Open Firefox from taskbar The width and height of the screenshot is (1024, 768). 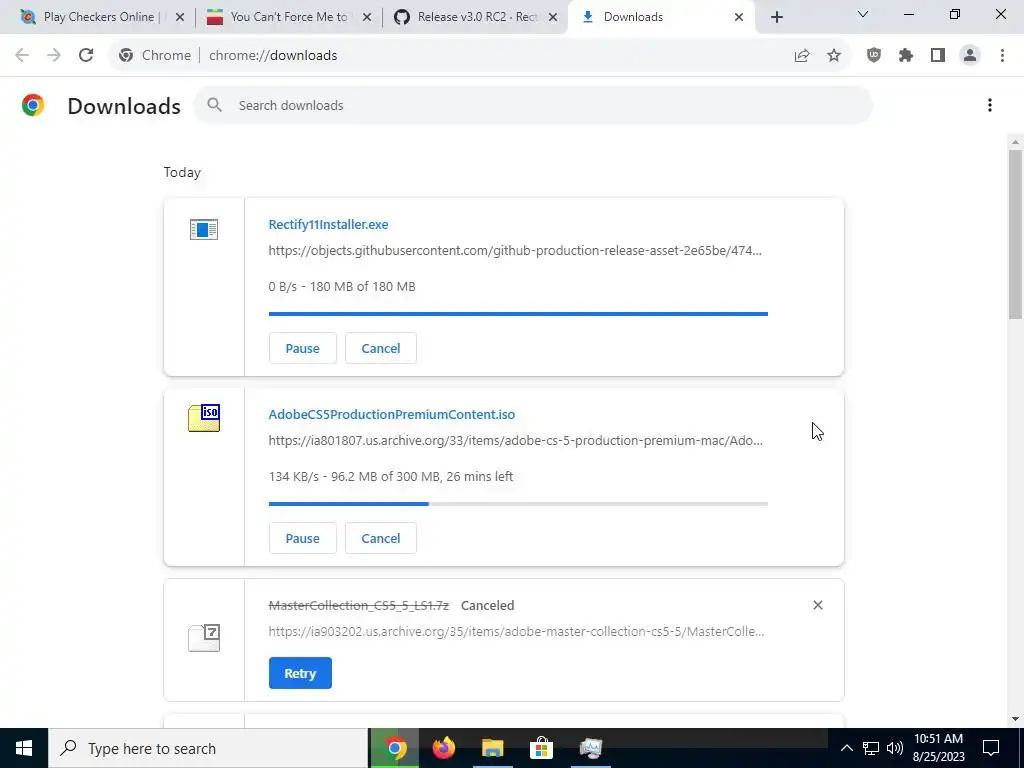[444, 748]
